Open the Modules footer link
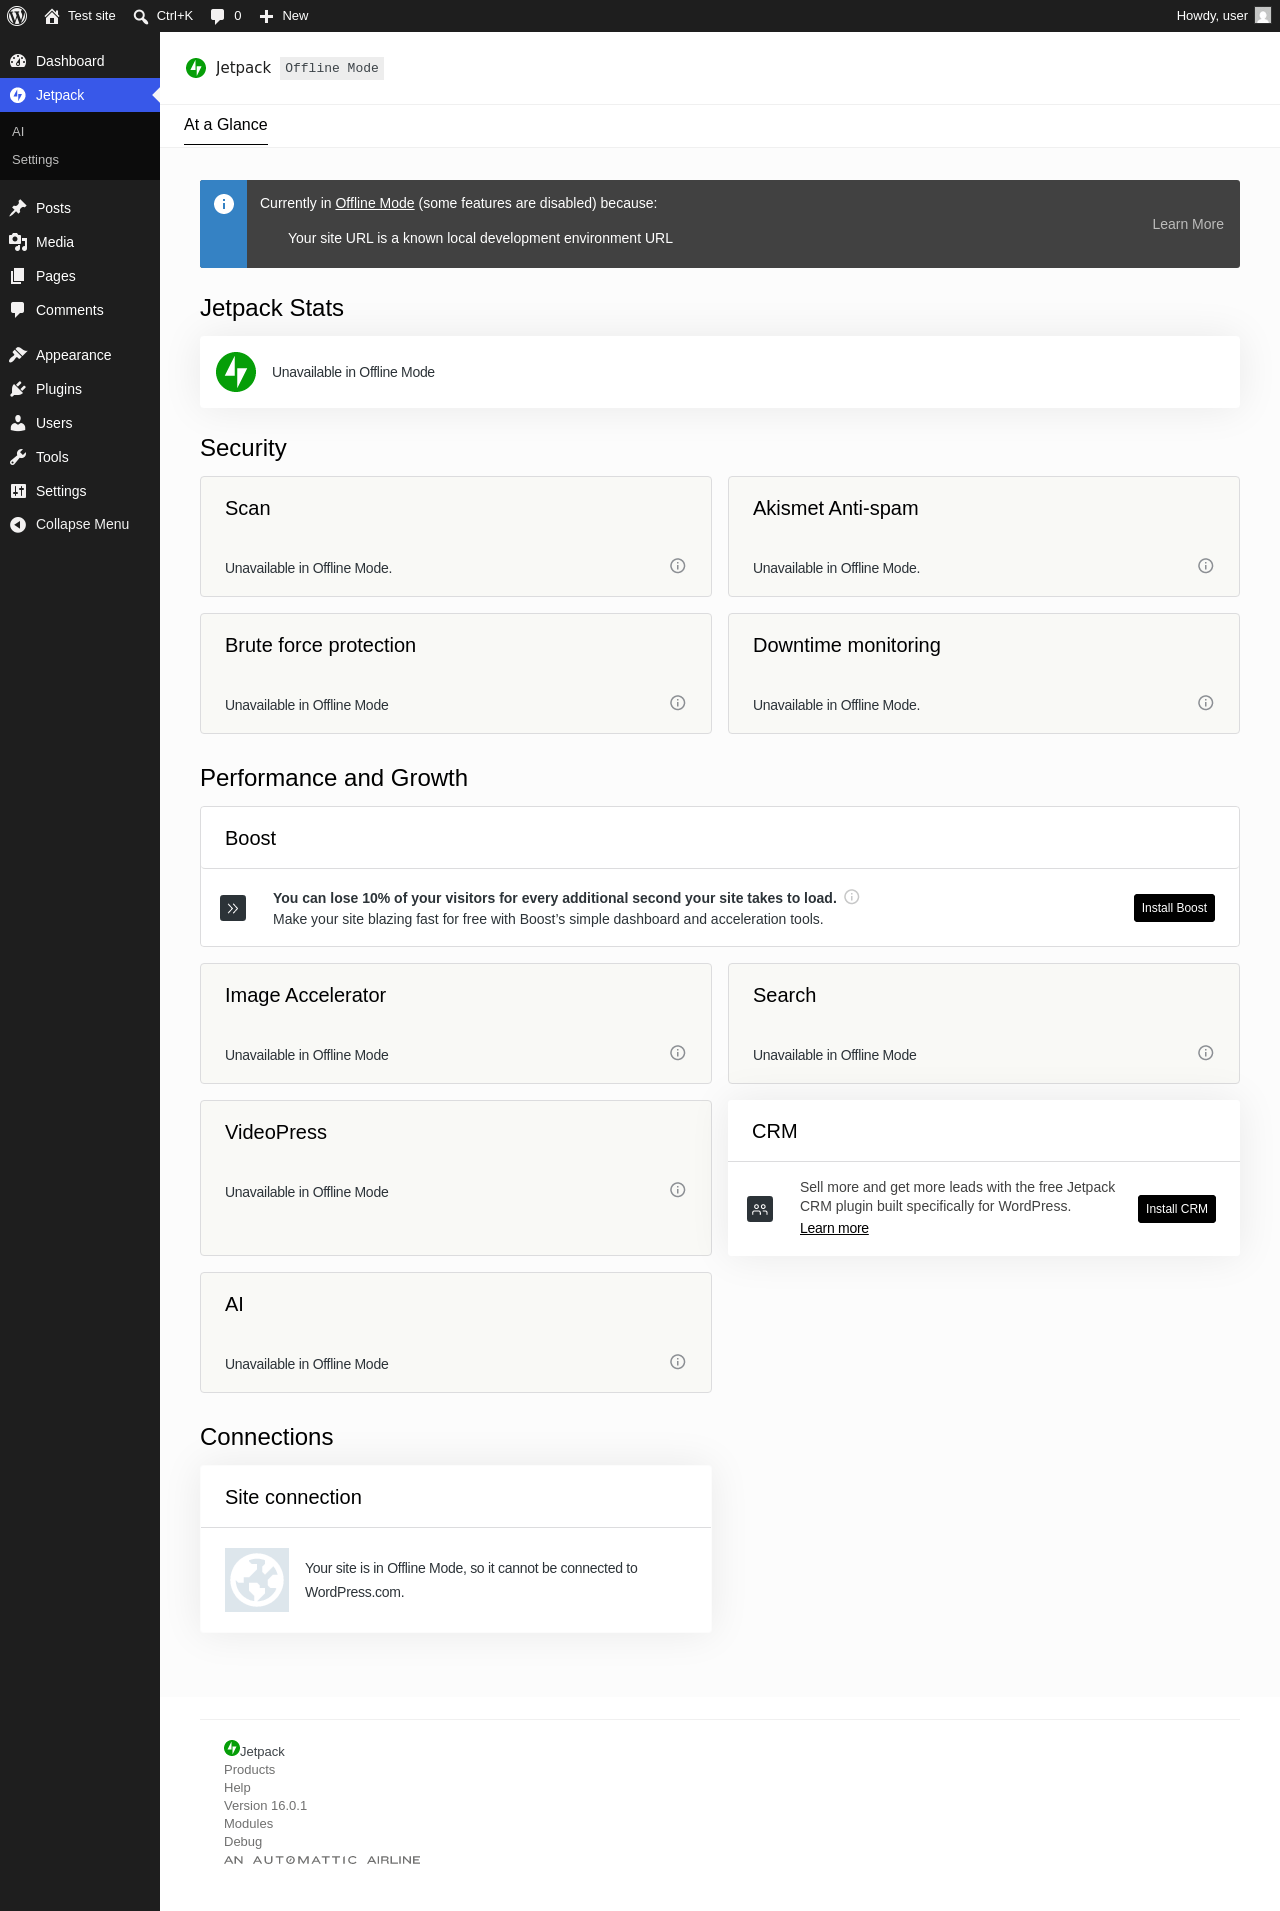 click(x=248, y=1824)
